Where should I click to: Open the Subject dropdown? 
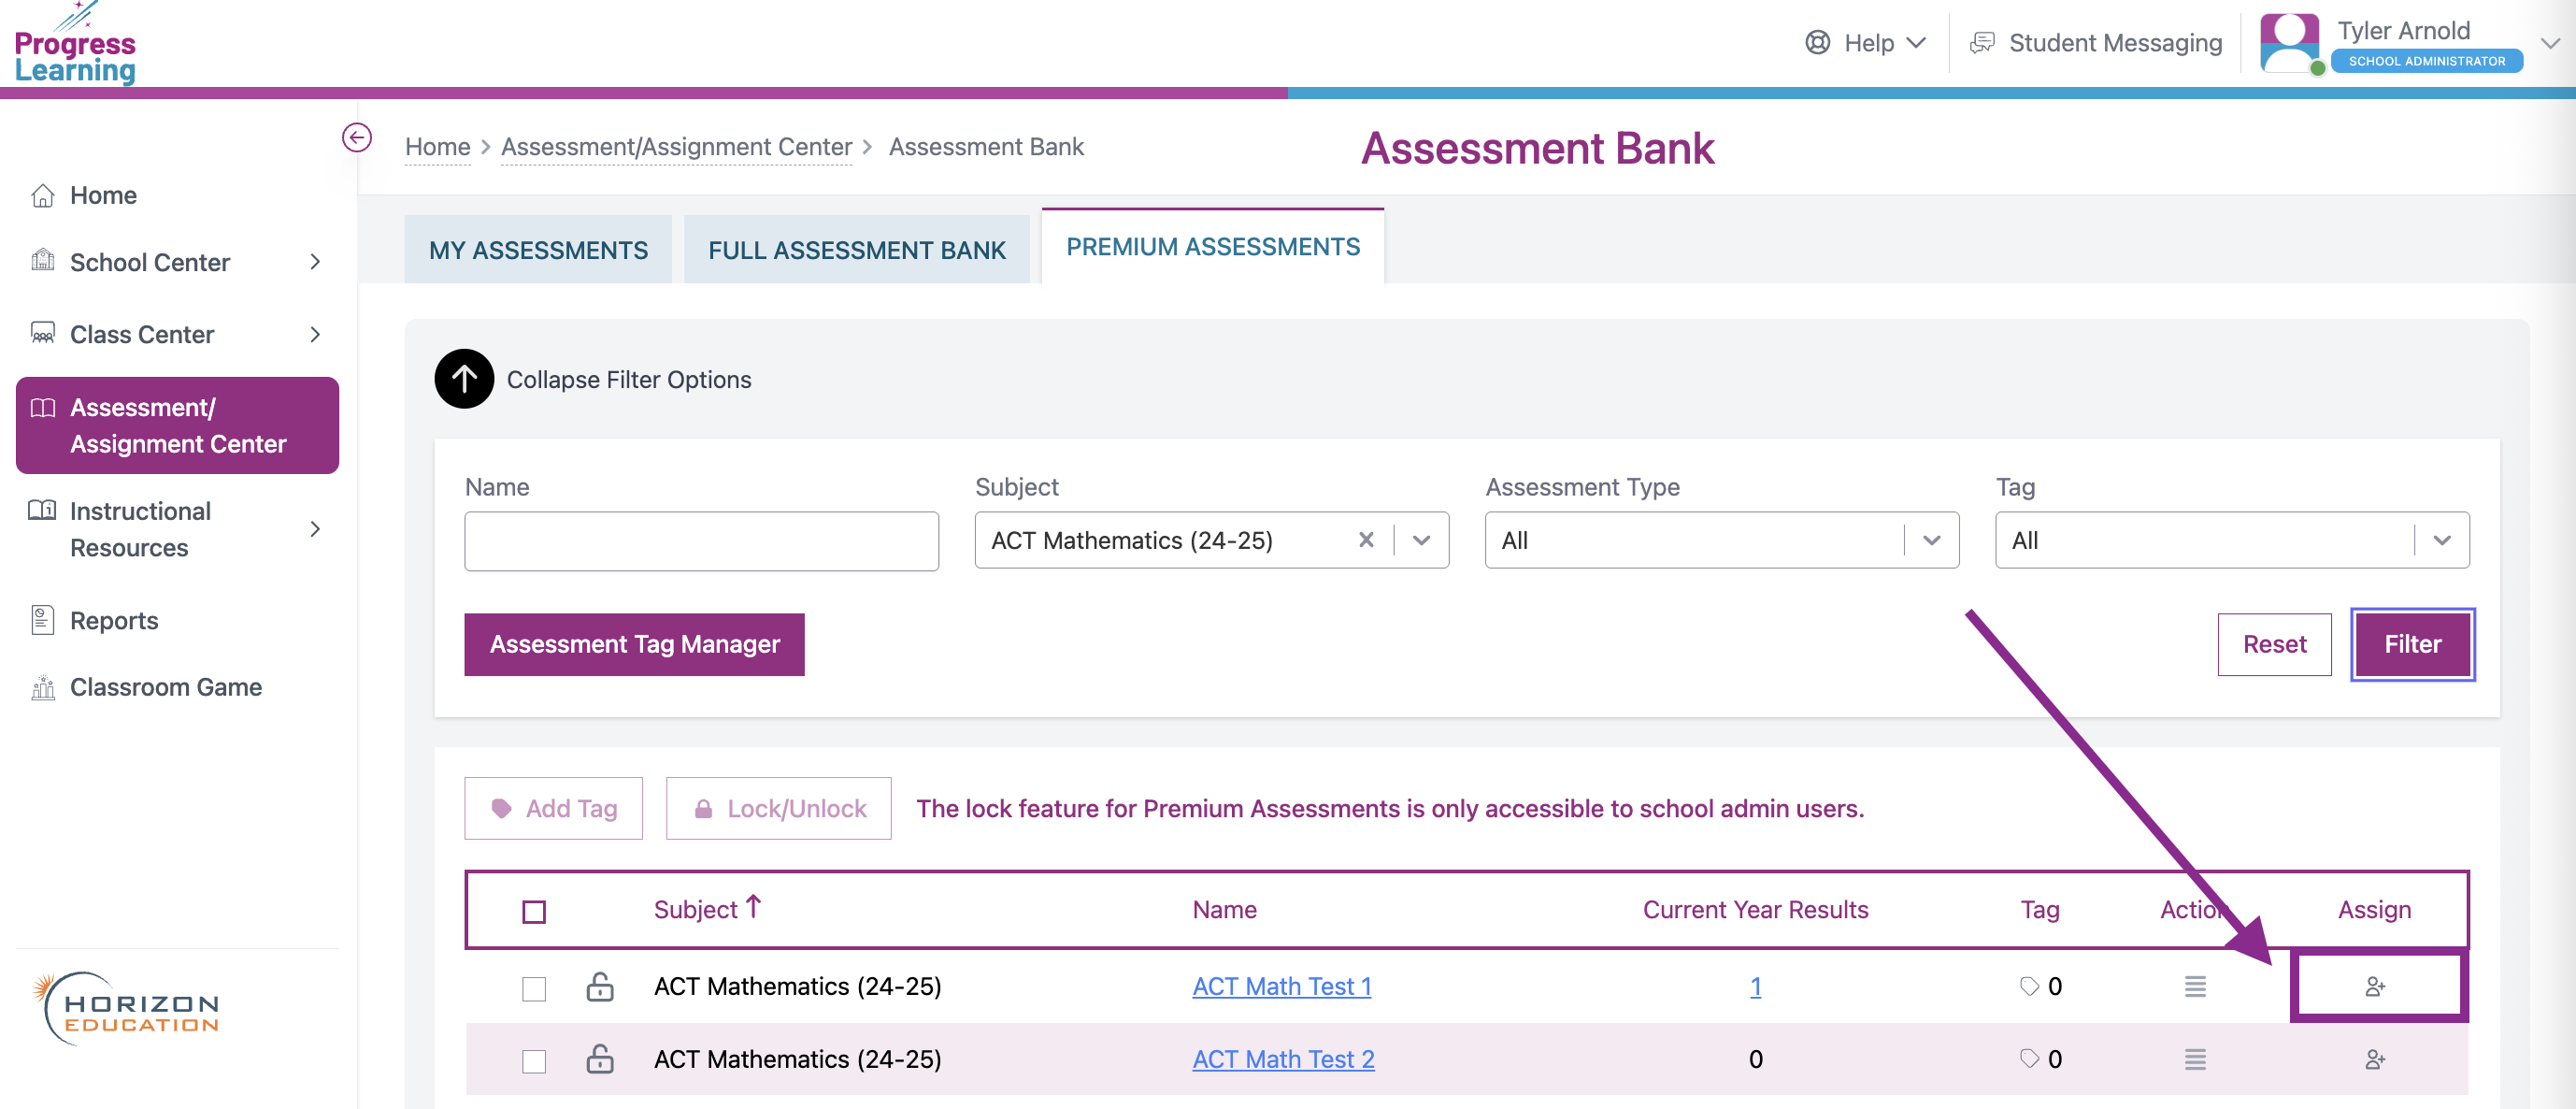tap(1421, 540)
